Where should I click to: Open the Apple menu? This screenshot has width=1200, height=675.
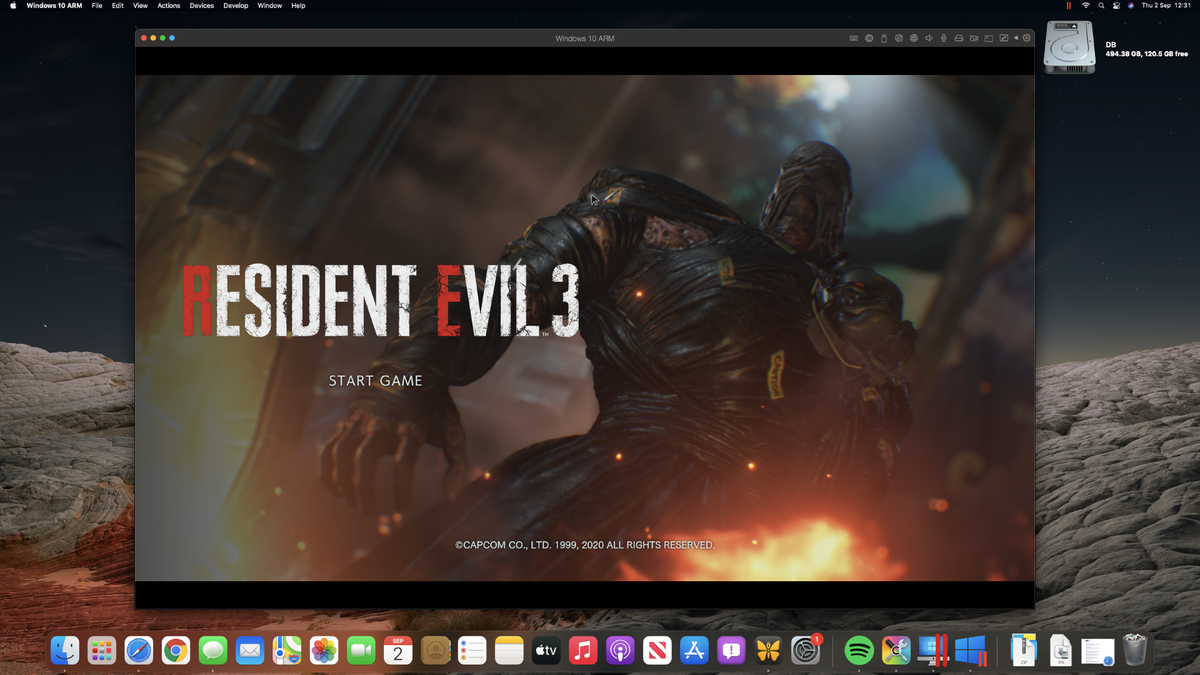13,5
